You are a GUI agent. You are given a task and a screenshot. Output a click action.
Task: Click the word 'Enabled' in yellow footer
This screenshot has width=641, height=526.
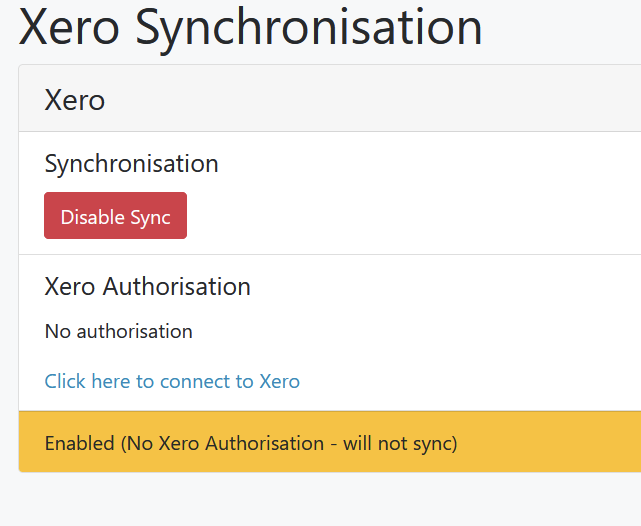click(80, 443)
